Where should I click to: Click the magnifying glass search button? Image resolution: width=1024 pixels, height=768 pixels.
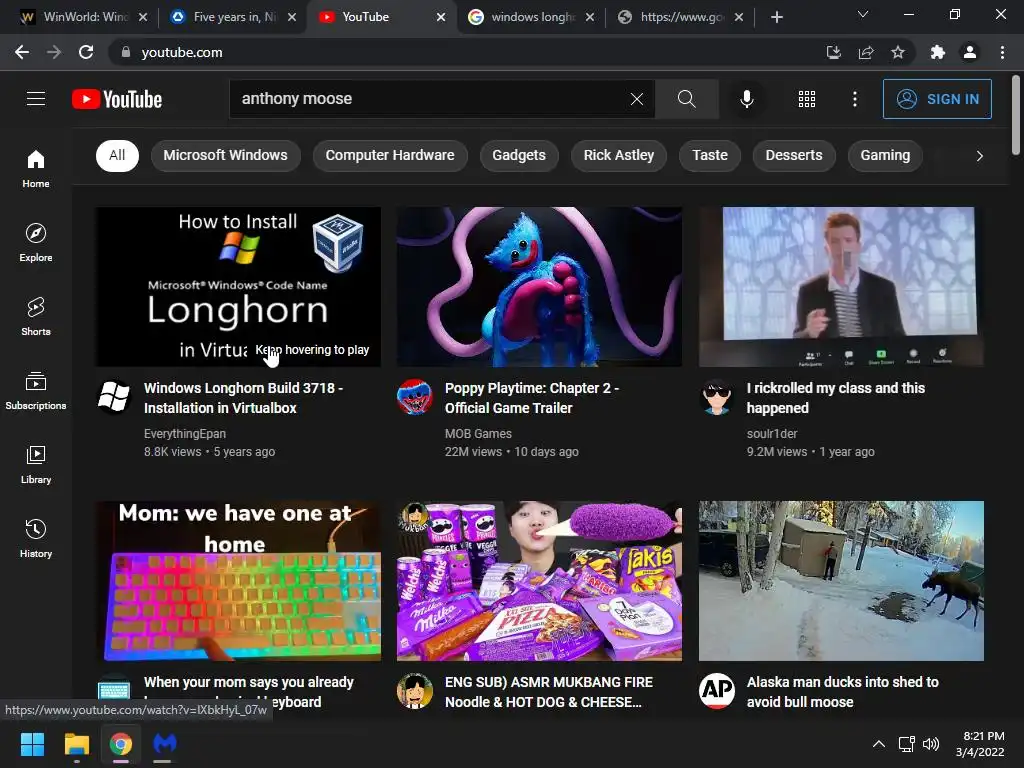[x=686, y=99]
